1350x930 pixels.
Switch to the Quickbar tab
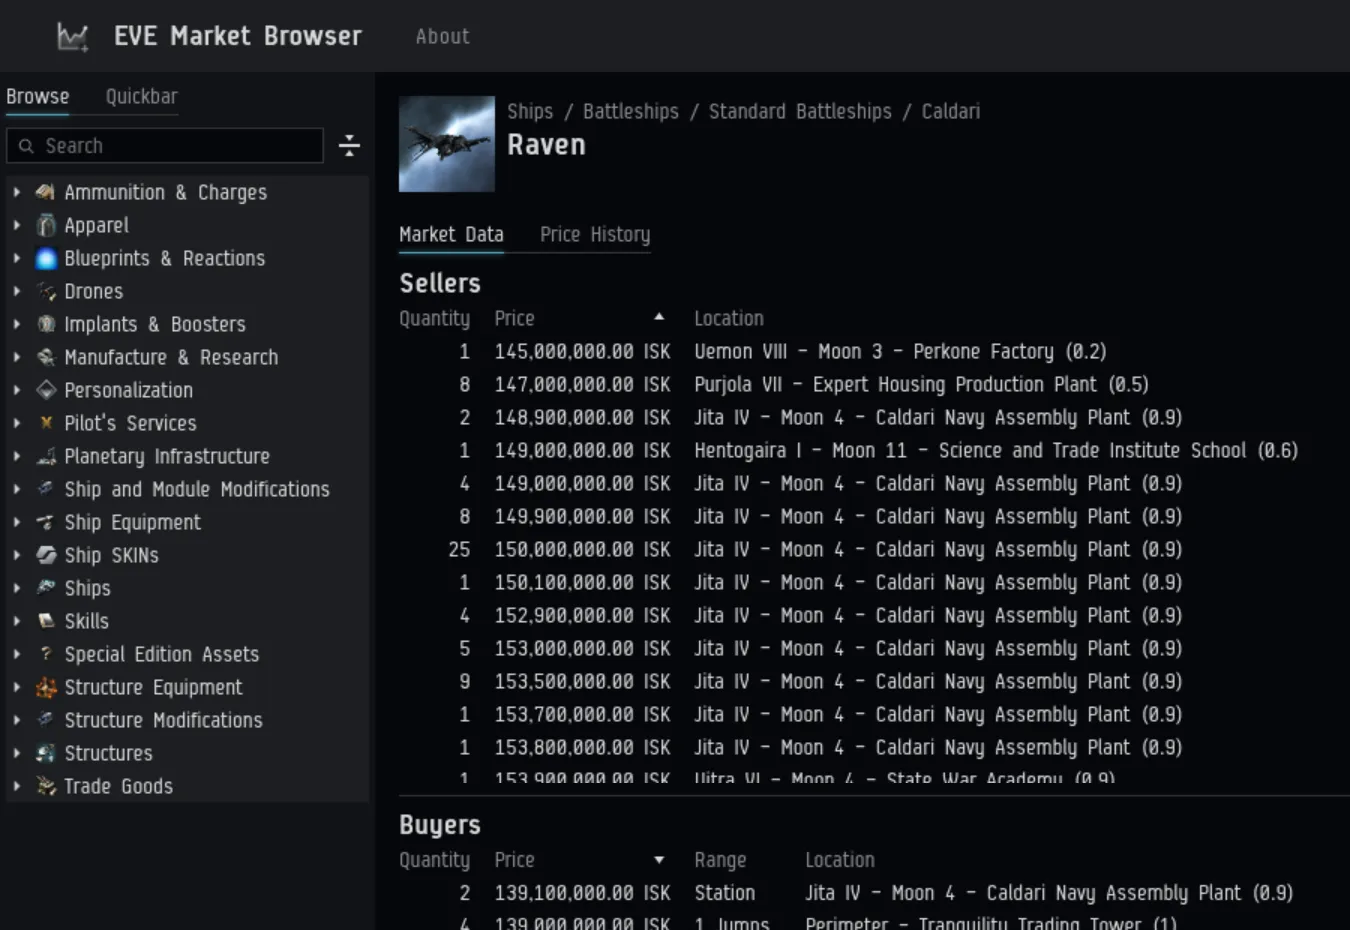click(141, 97)
